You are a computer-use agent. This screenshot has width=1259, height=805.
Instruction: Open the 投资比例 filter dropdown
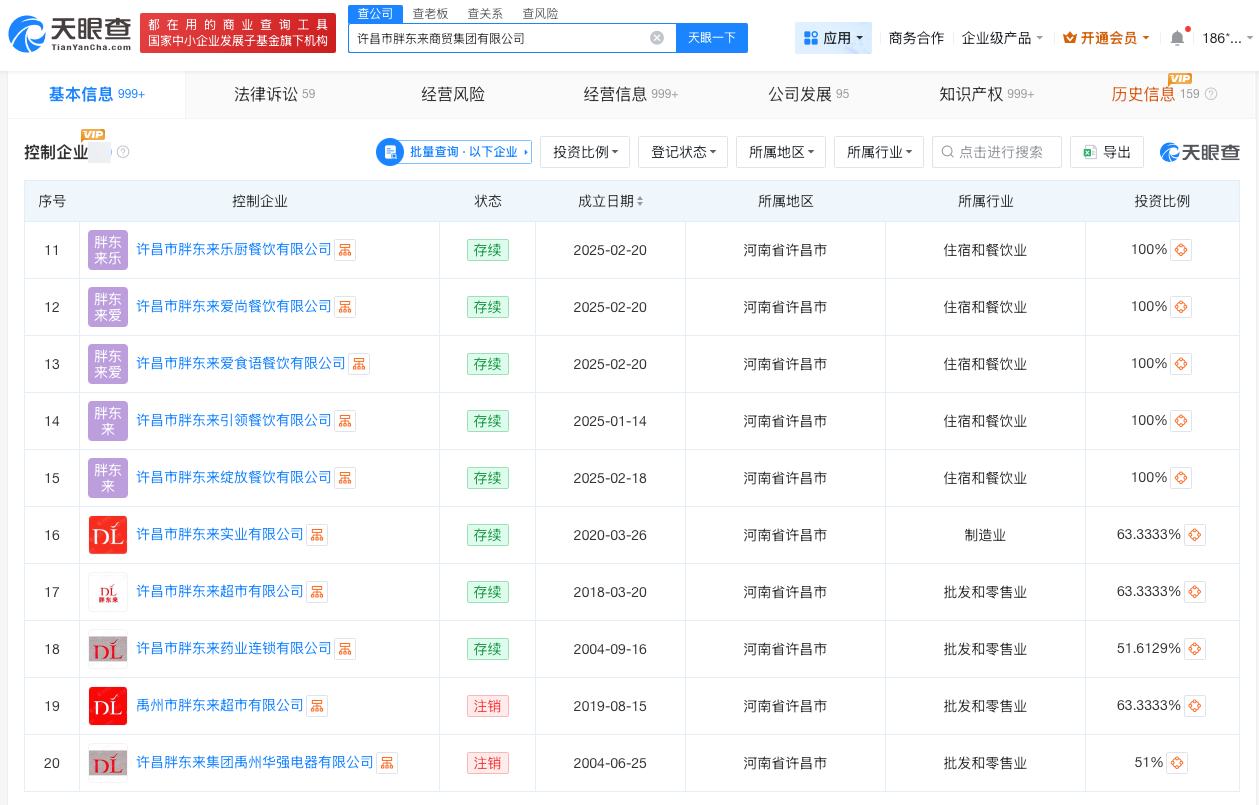pyautogui.click(x=585, y=152)
